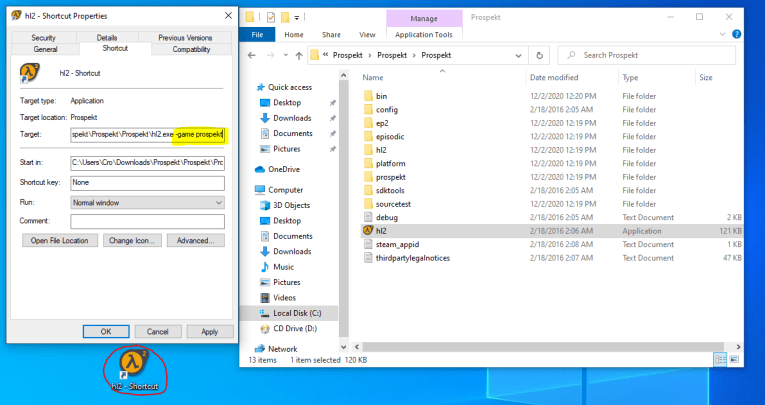The height and width of the screenshot is (405, 765).
Task: Click the hl2 application icon in file list
Action: point(368,230)
